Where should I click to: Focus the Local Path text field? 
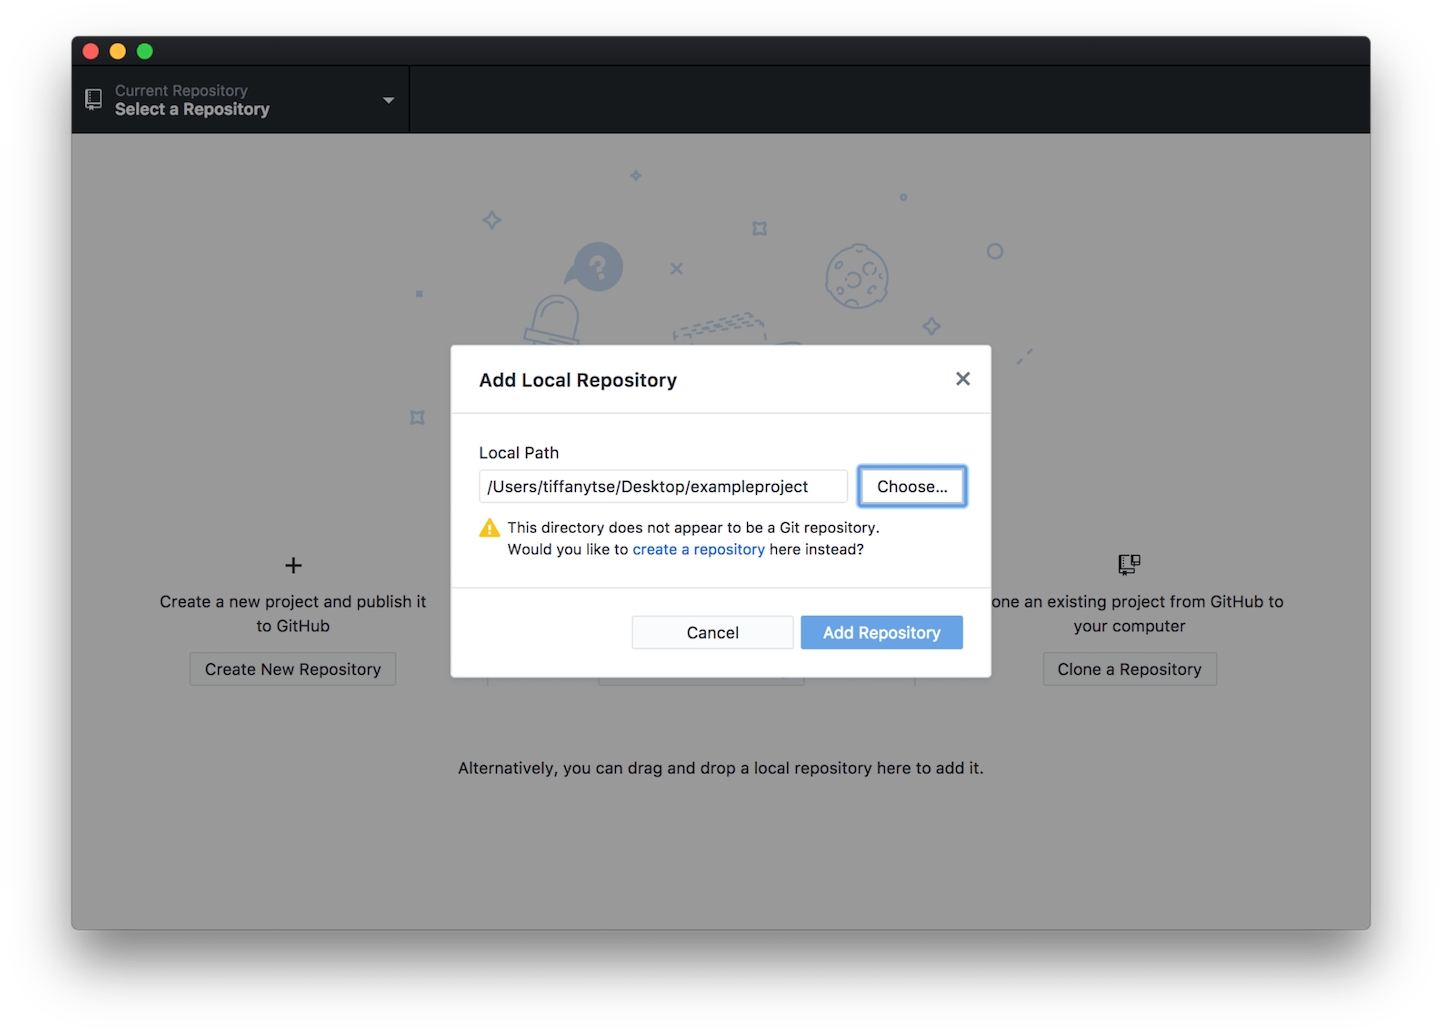click(662, 487)
